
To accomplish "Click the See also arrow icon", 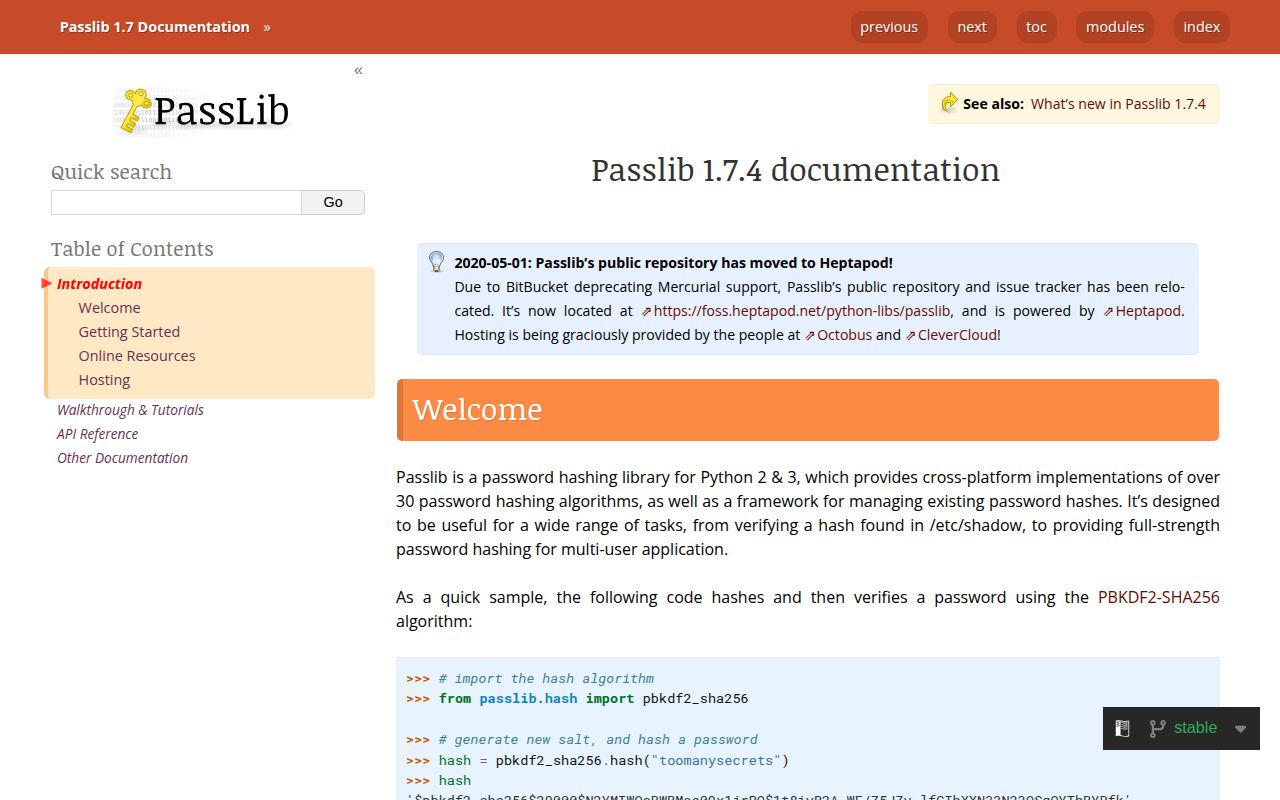I will tap(949, 103).
